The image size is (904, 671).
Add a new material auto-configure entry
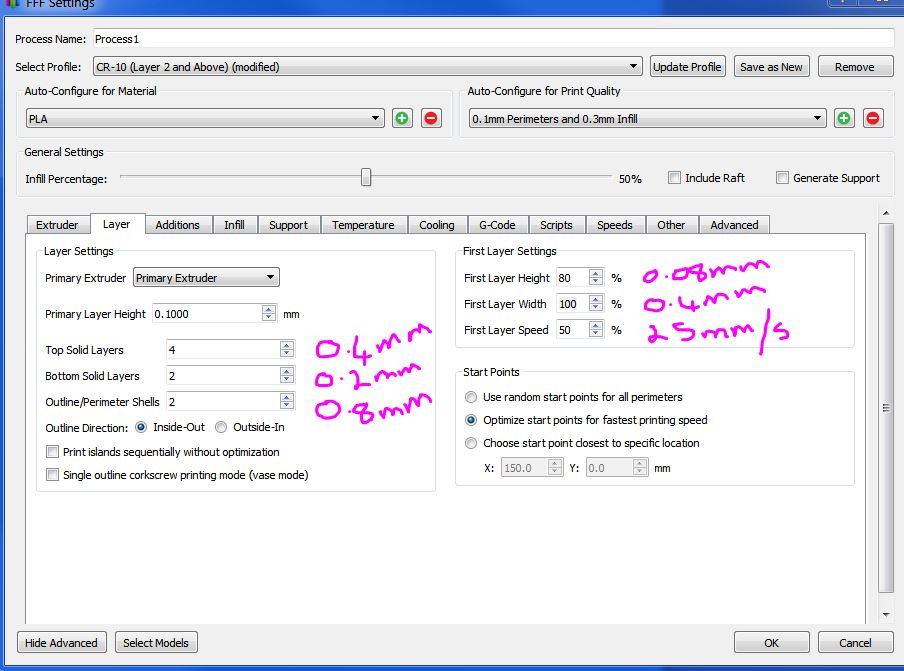tap(402, 118)
